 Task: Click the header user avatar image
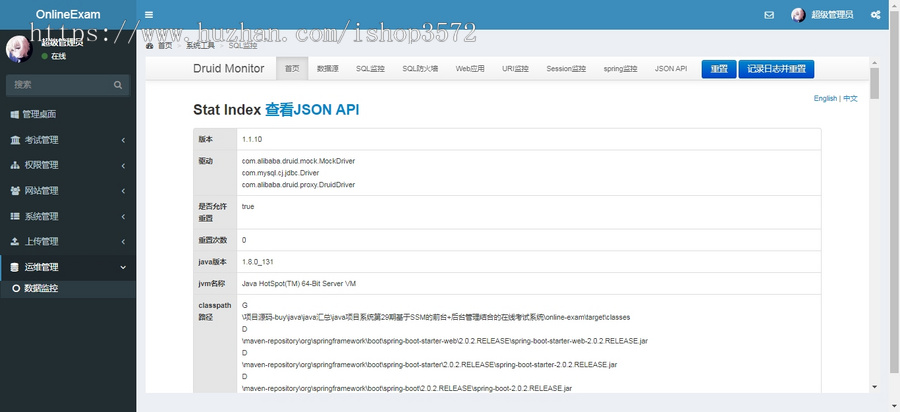798,15
